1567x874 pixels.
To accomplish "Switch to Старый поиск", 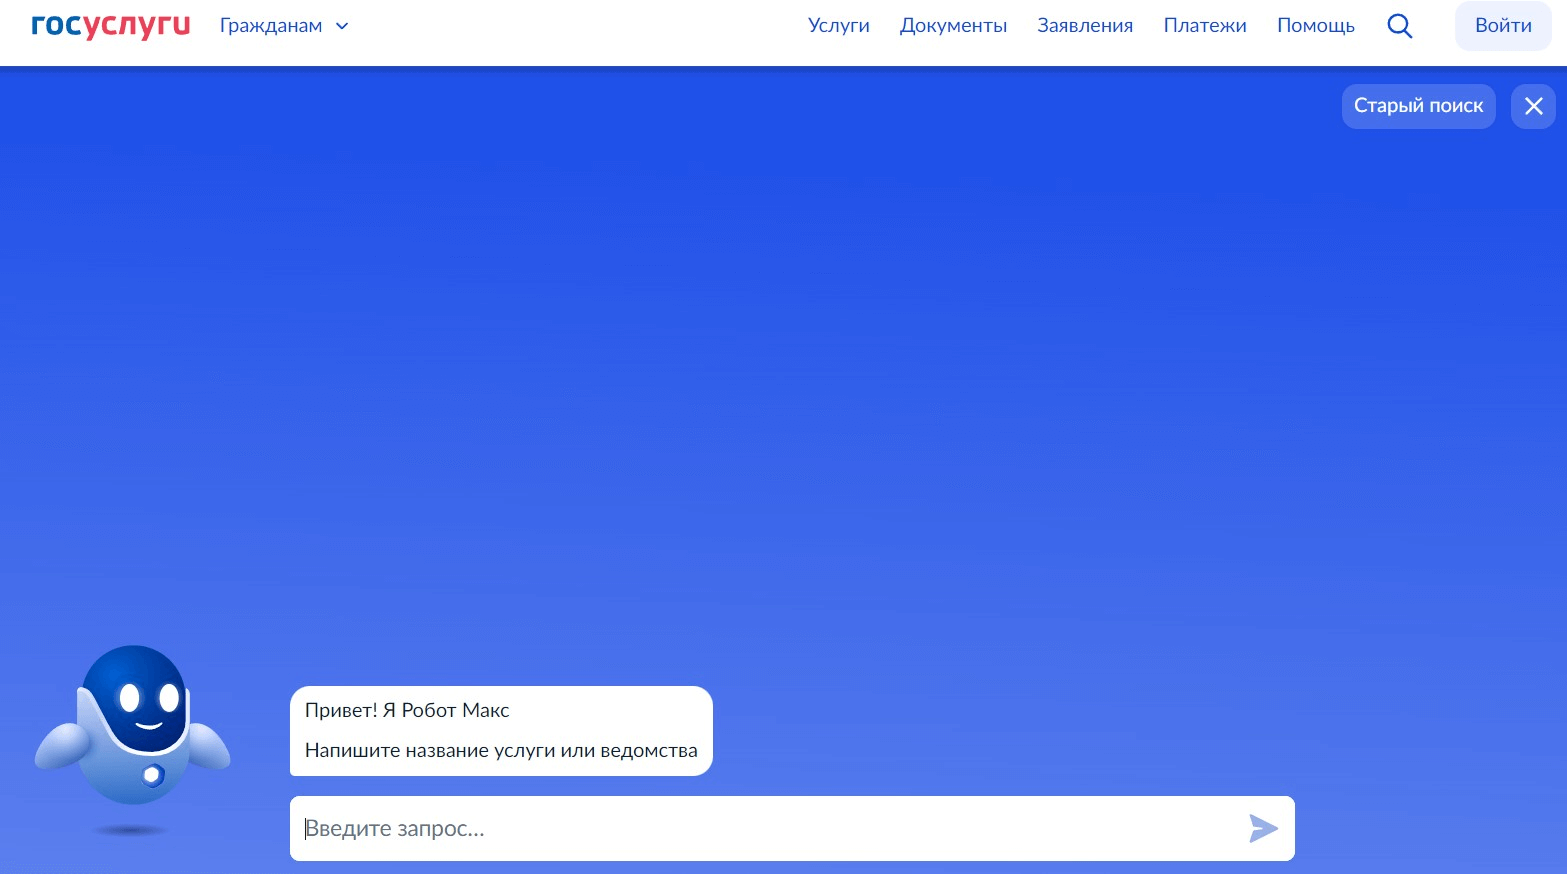I will click(1418, 106).
